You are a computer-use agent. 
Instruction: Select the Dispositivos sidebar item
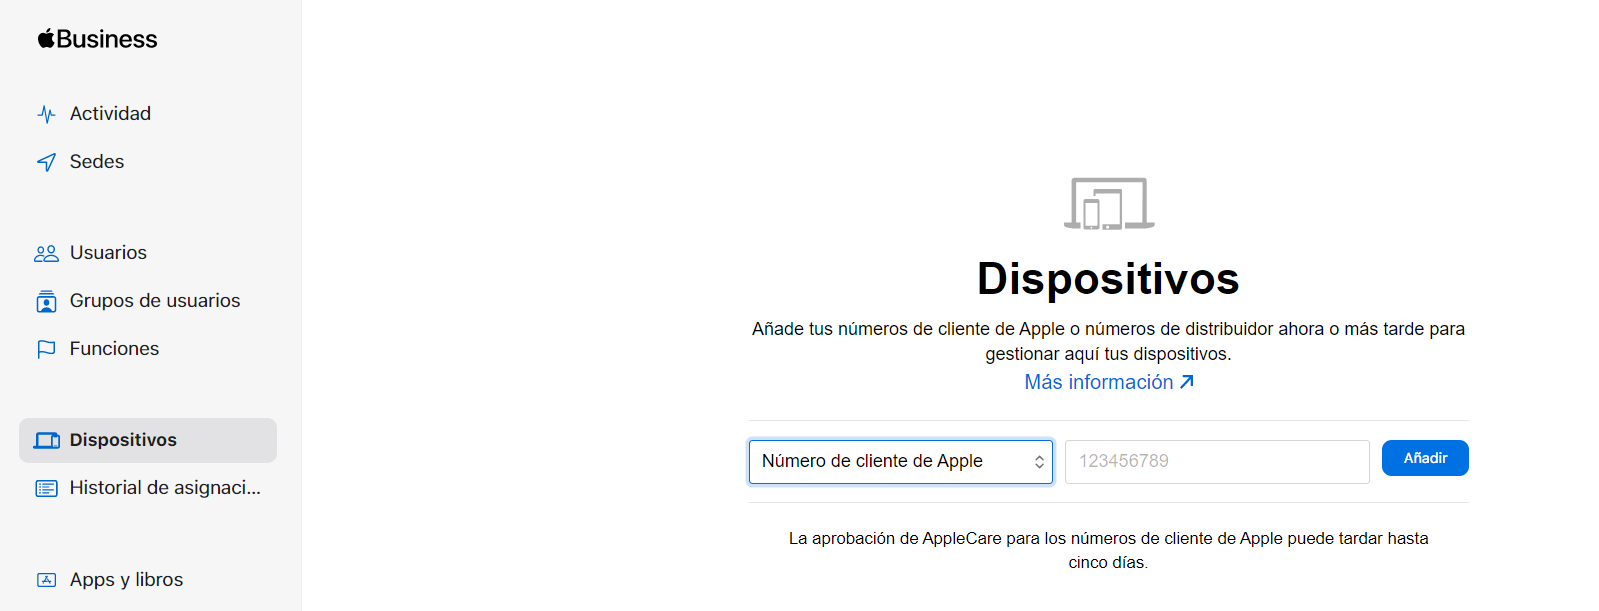[148, 440]
